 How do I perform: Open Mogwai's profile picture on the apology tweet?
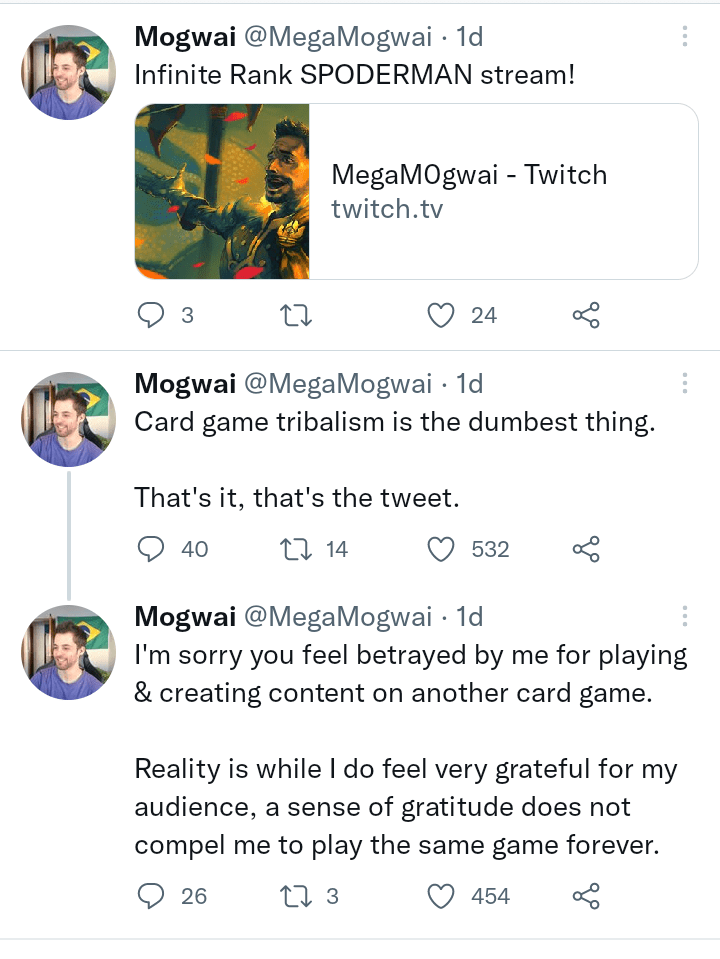tap(68, 653)
